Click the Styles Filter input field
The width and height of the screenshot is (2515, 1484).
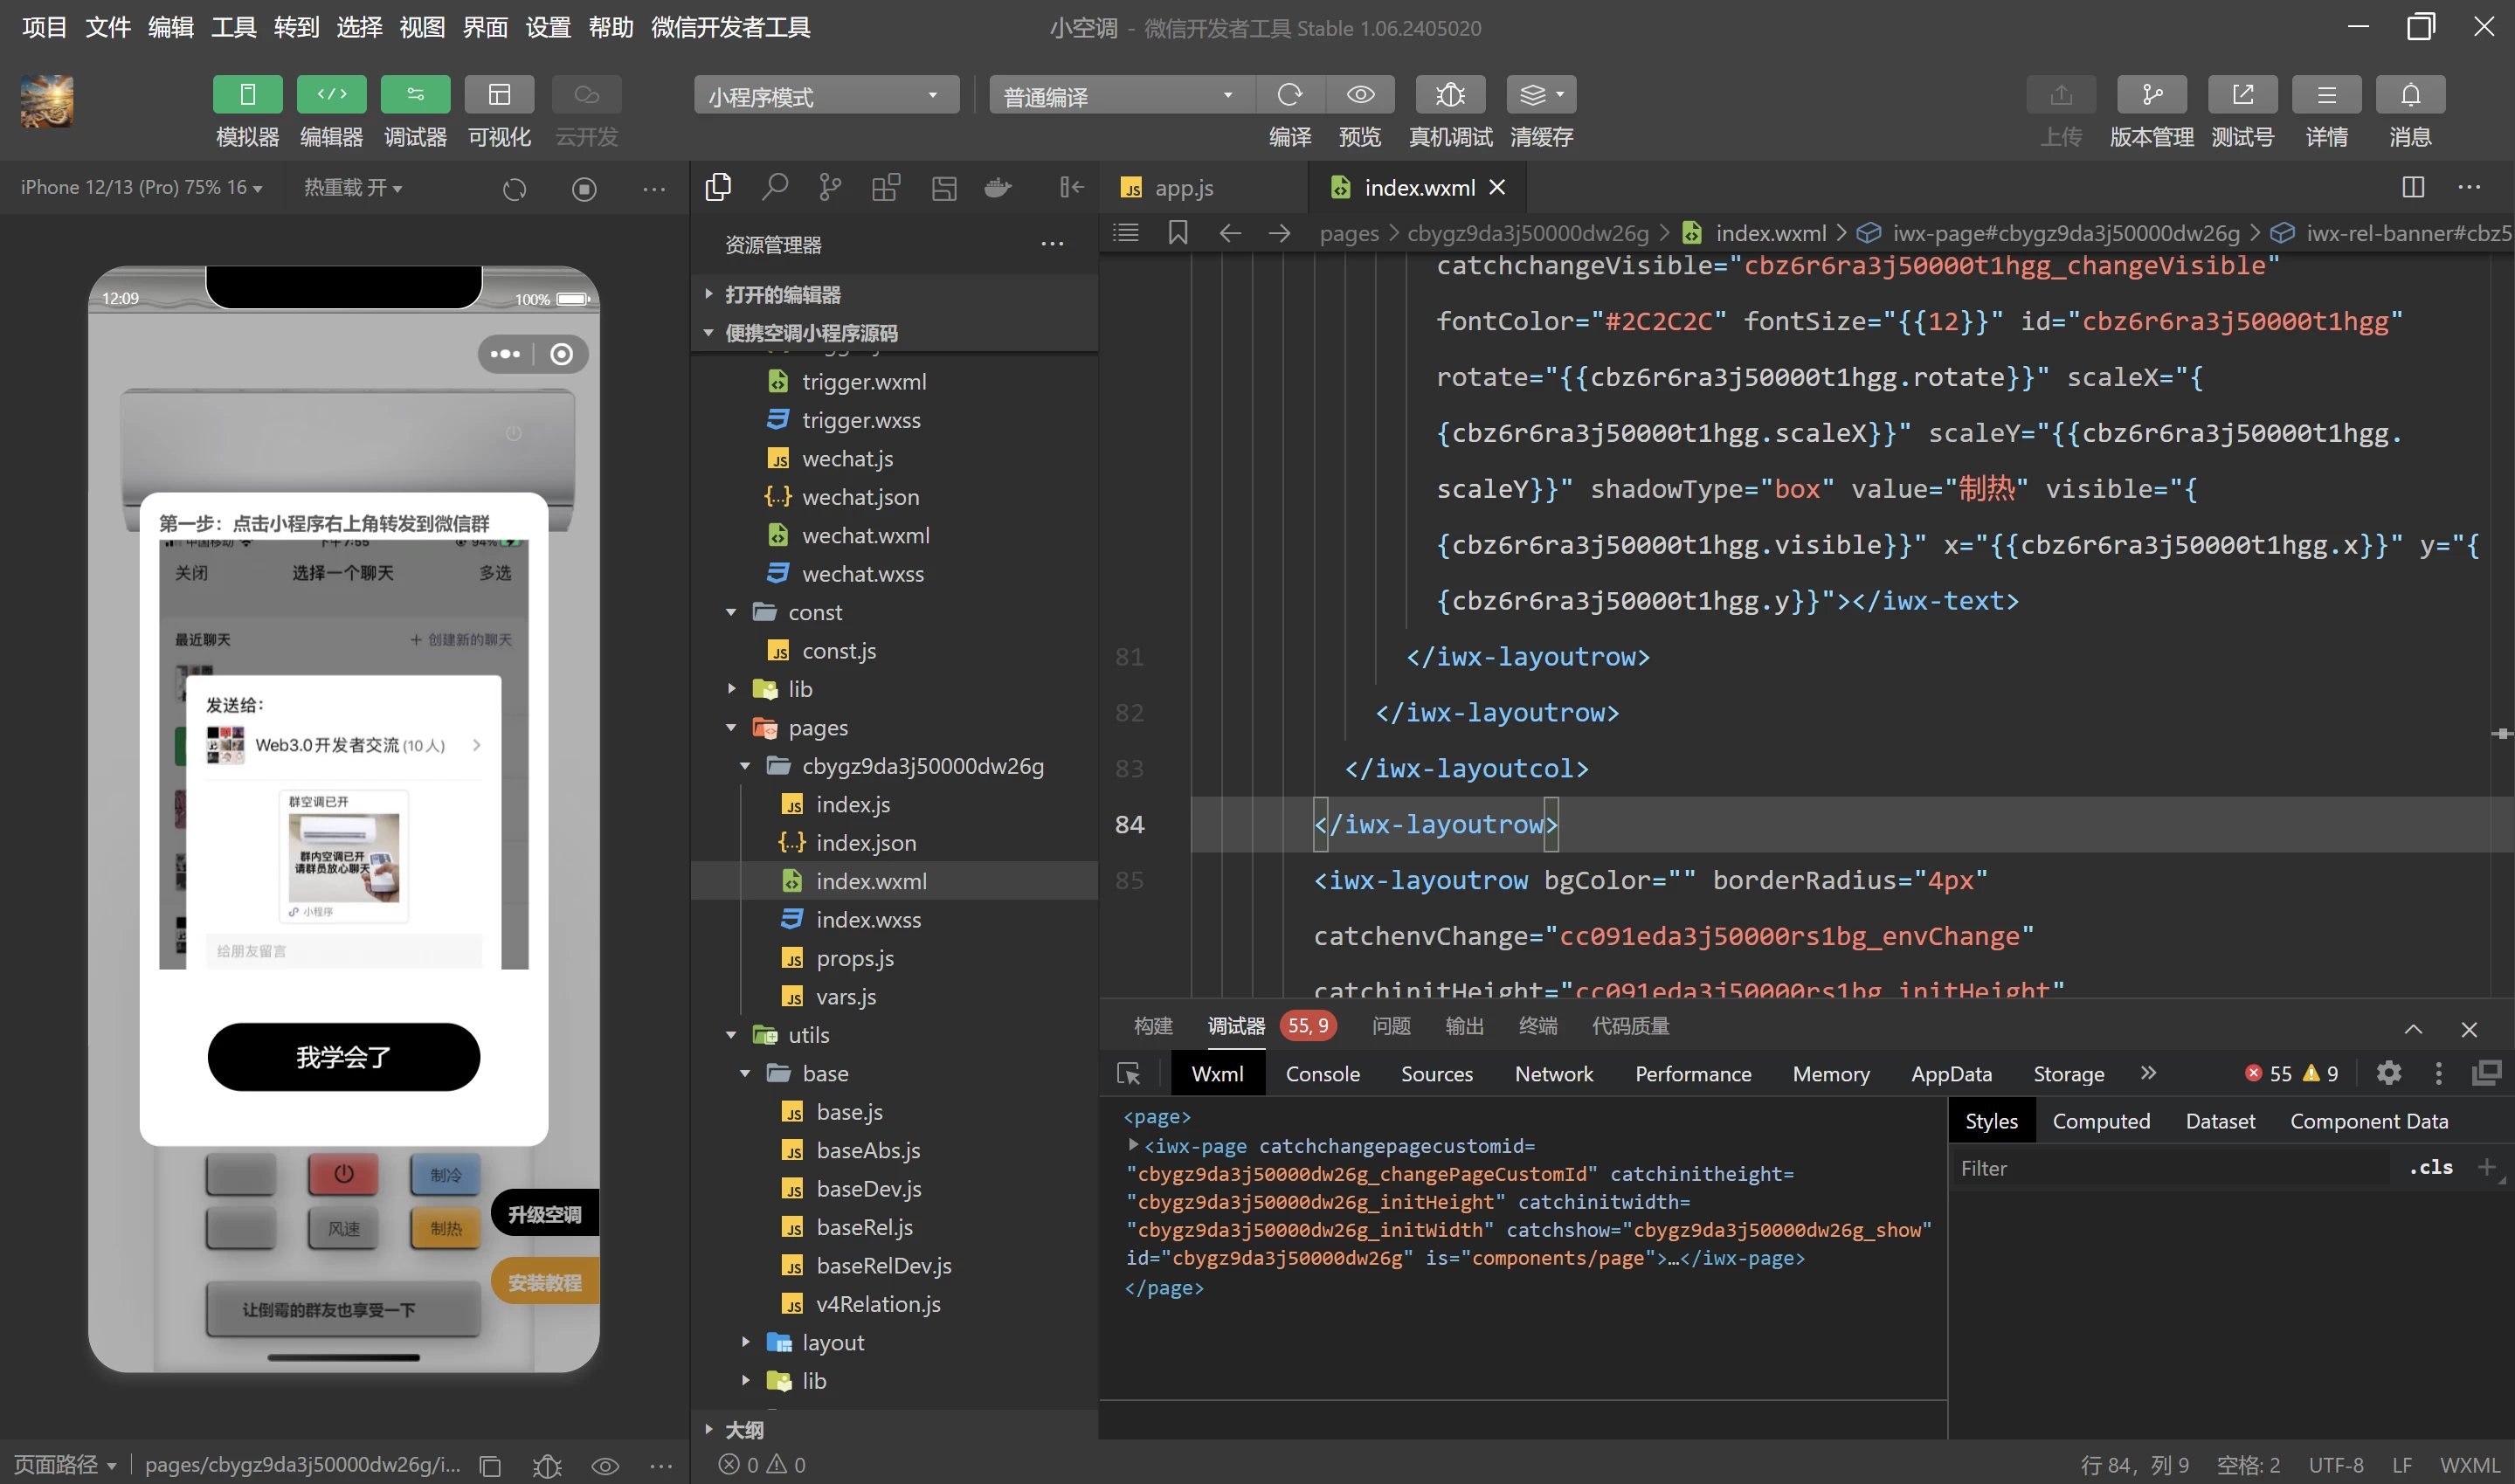point(2169,1168)
